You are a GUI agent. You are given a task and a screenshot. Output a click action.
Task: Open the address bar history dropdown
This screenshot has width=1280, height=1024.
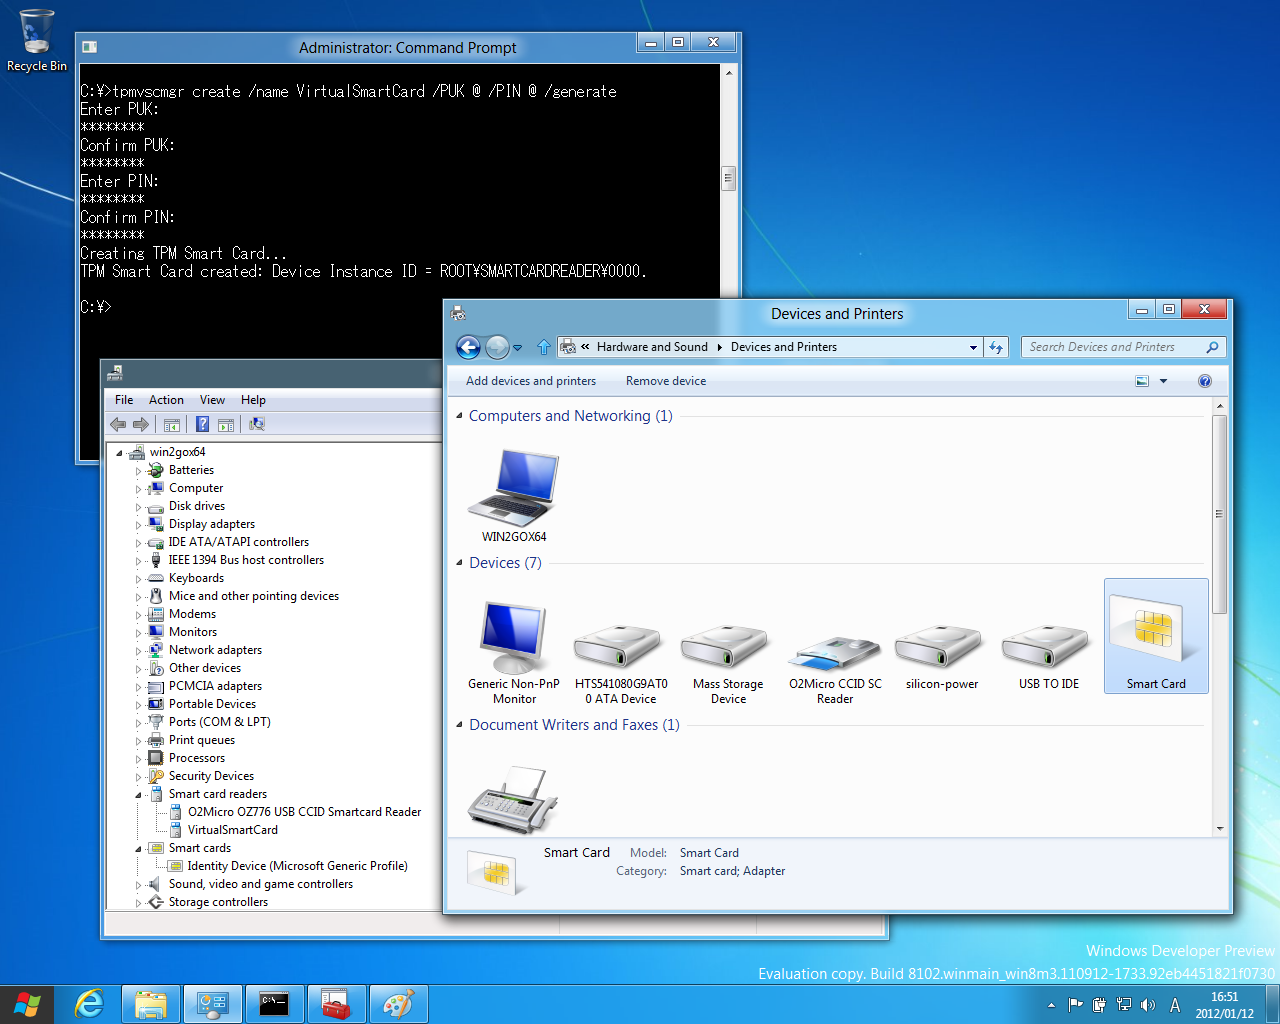(973, 347)
